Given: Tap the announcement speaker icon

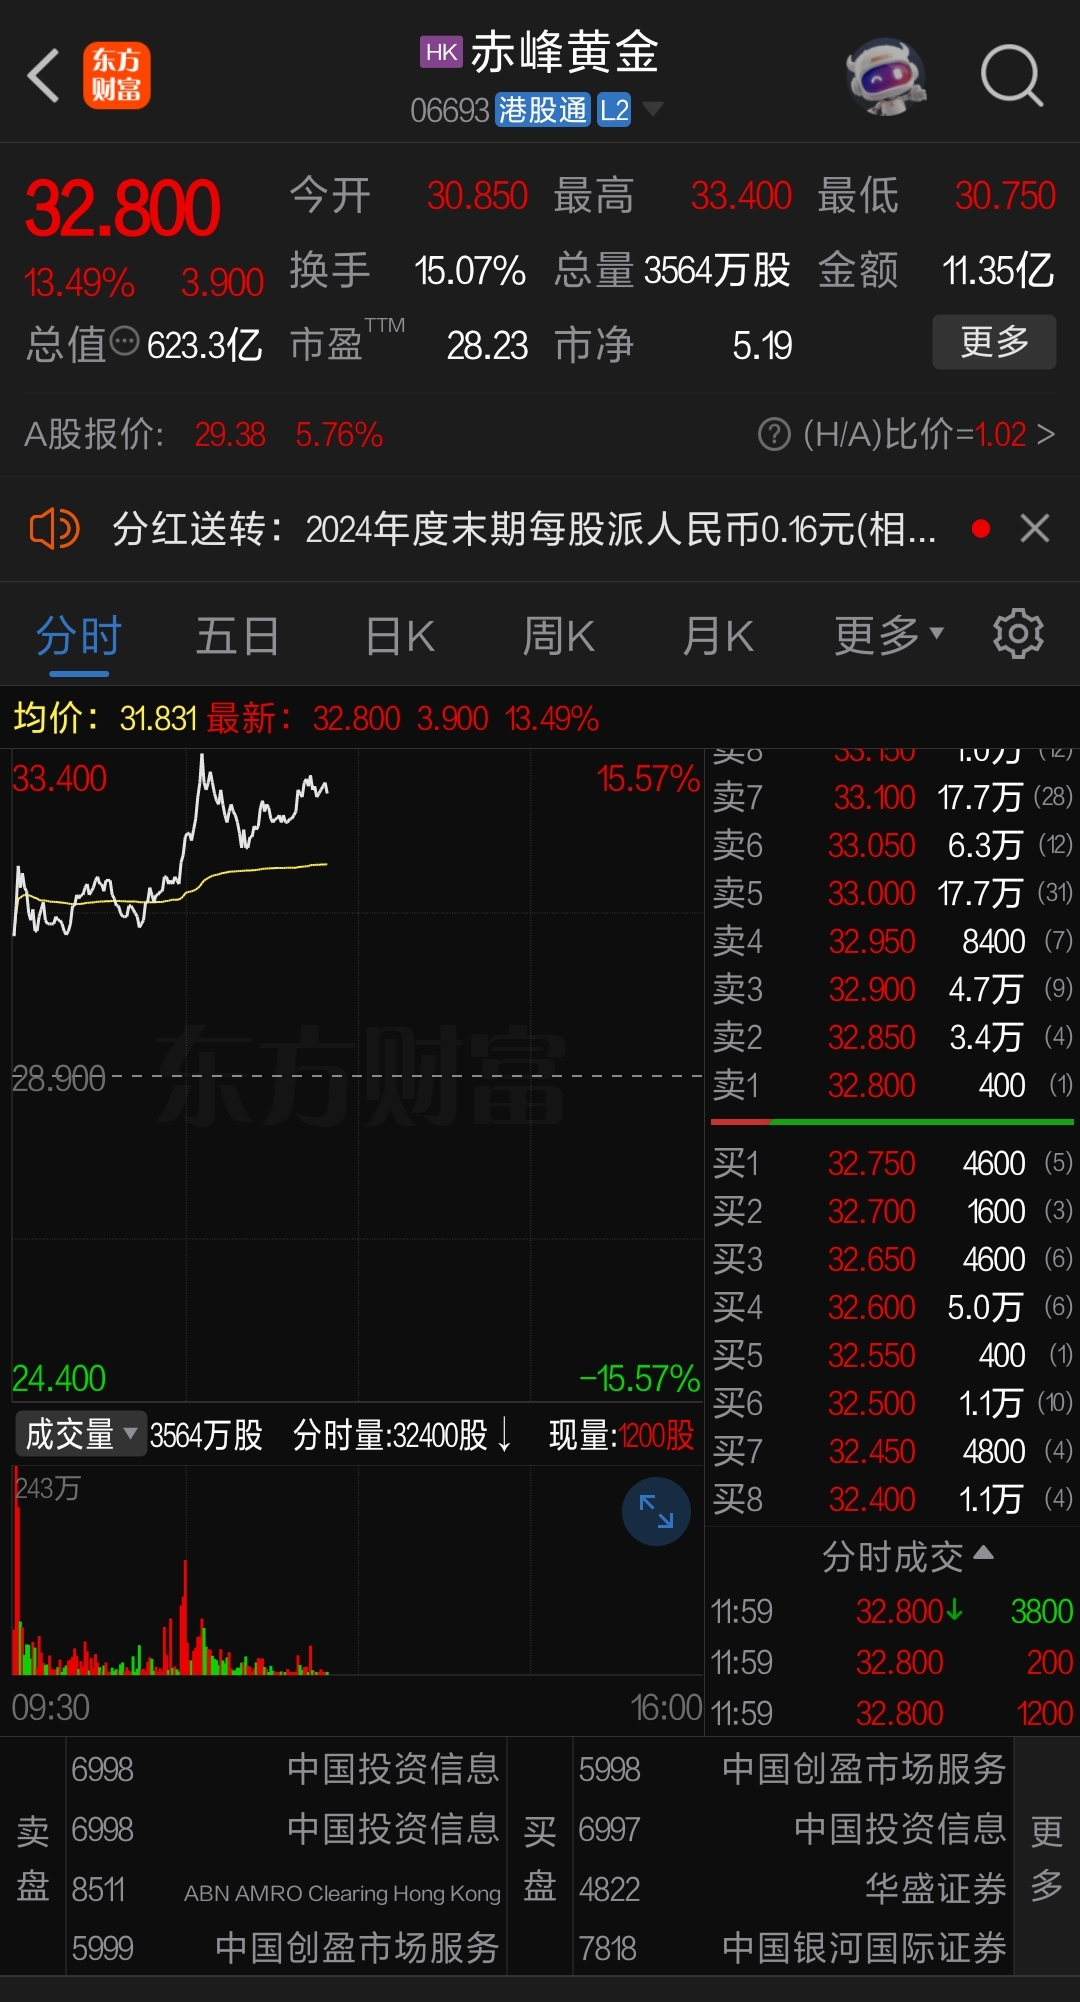Looking at the screenshot, I should (54, 528).
